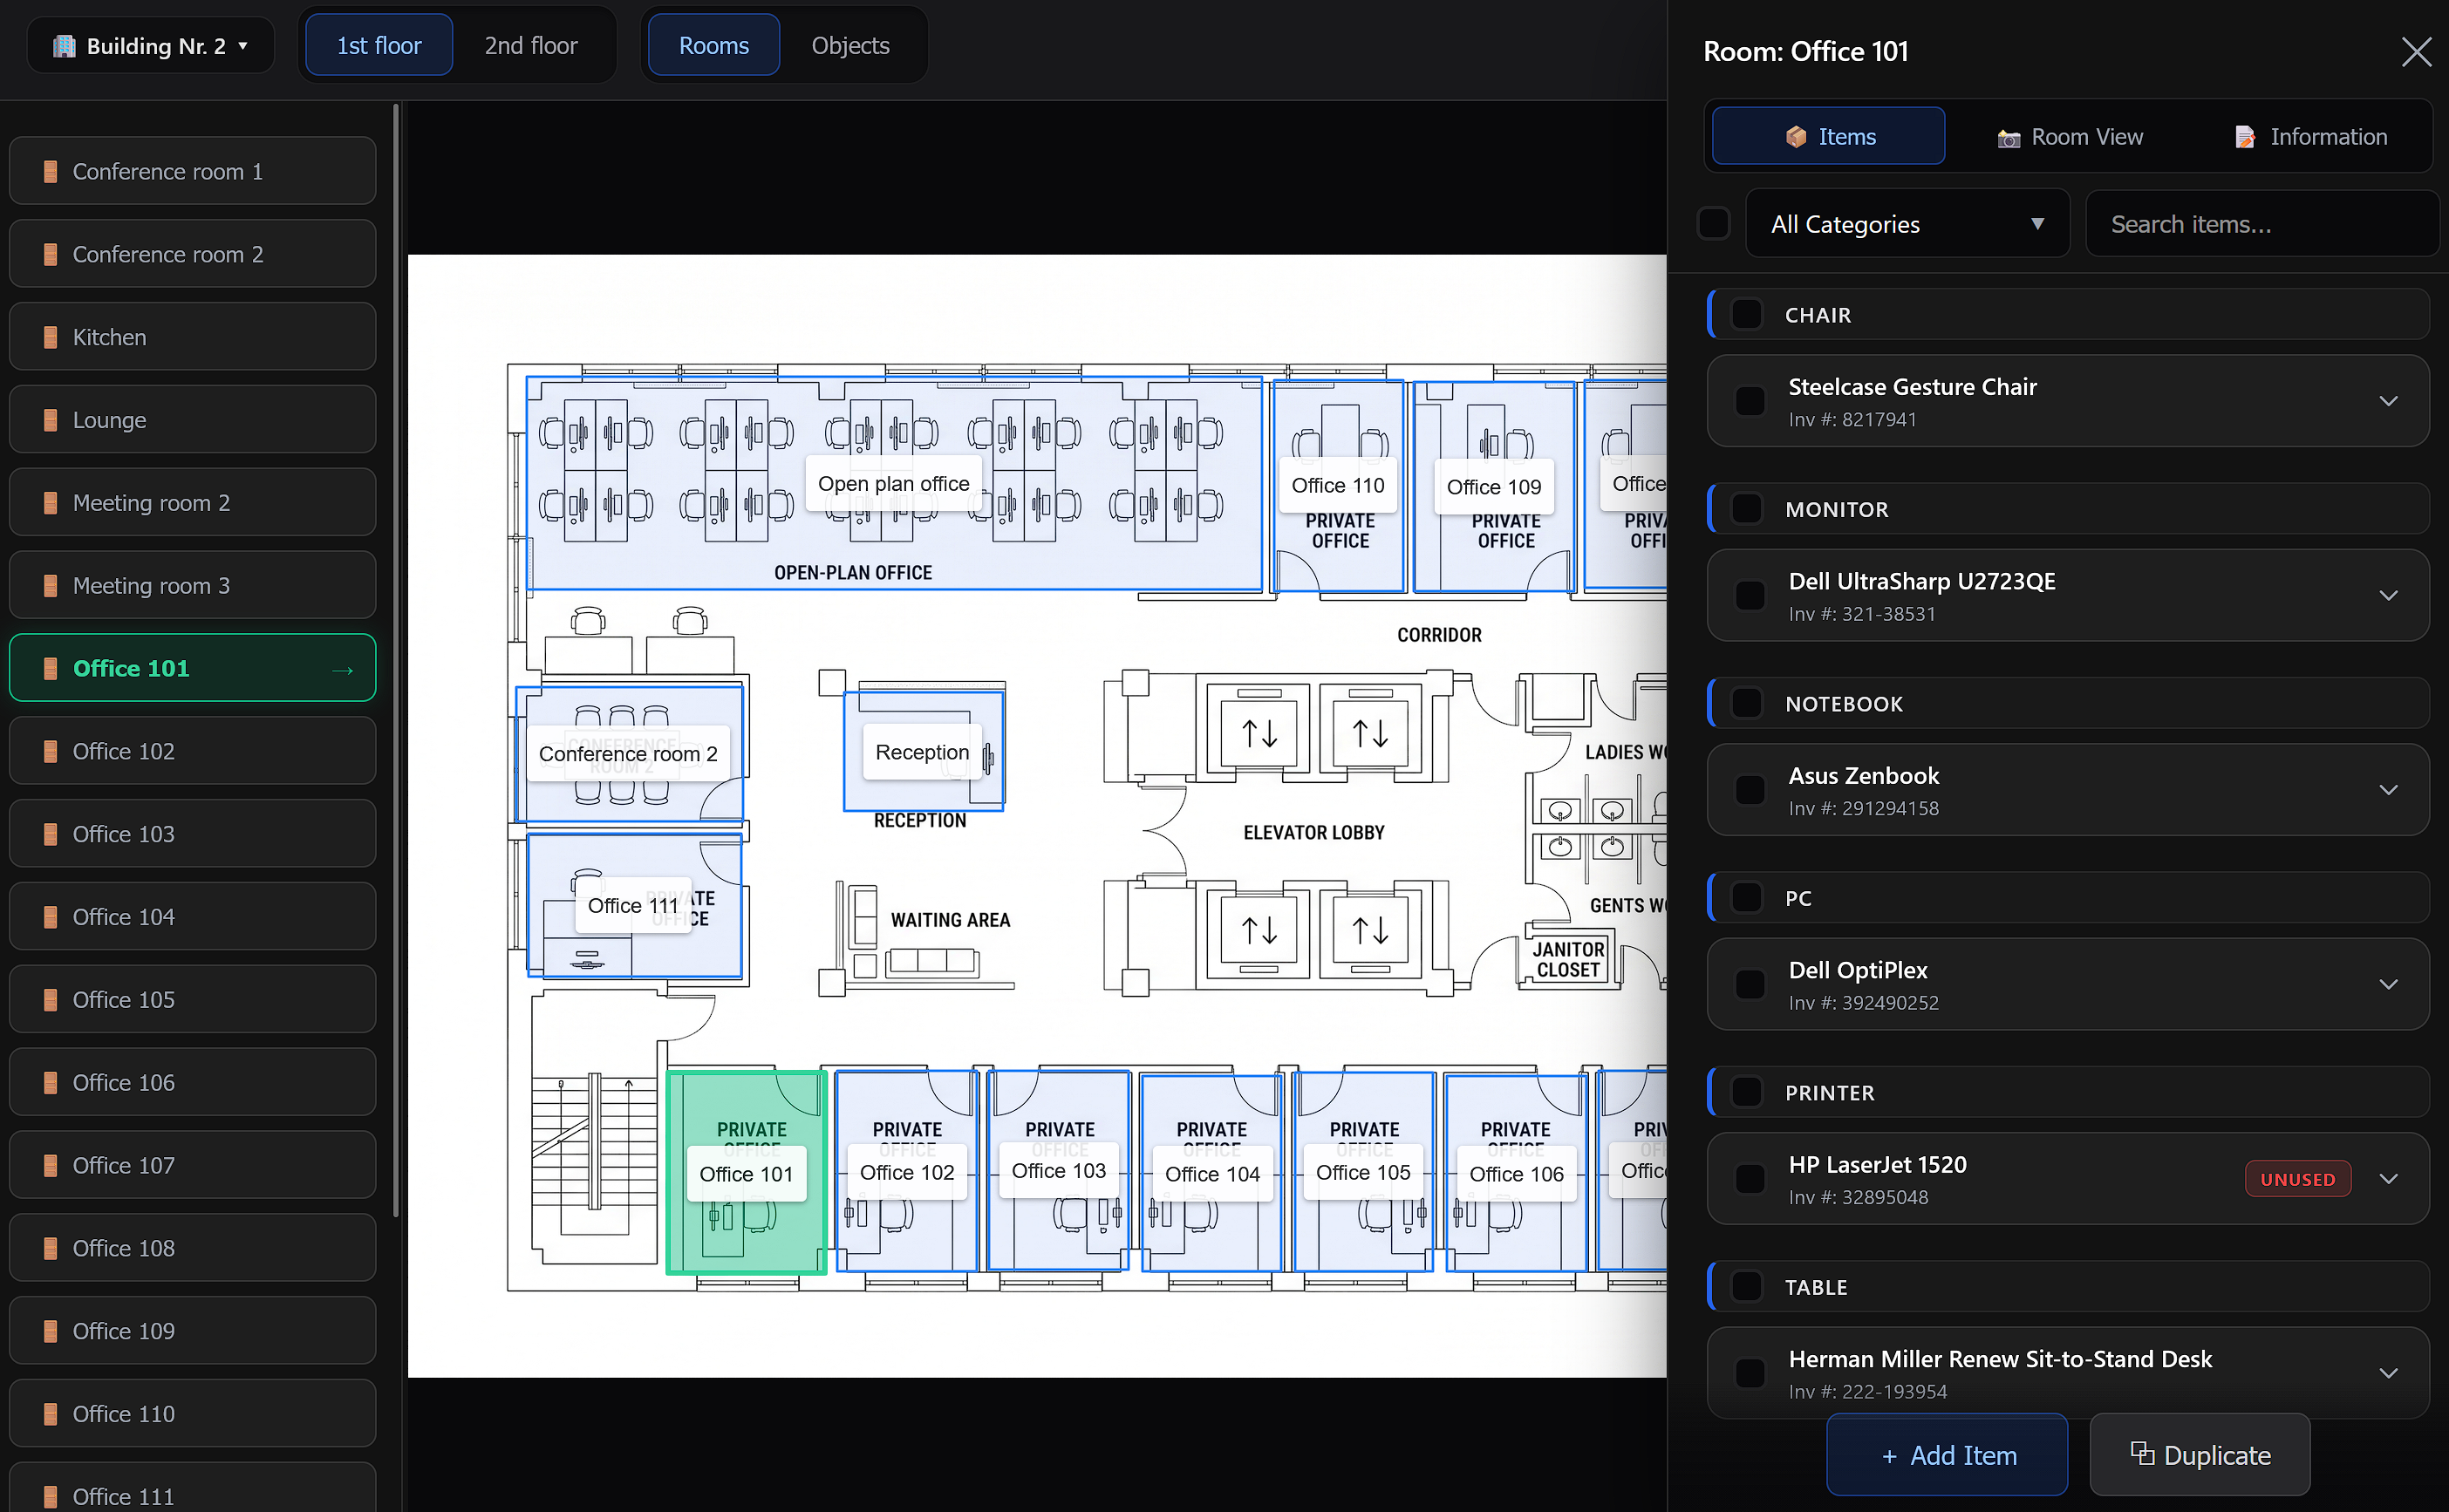The height and width of the screenshot is (1512, 2449).
Task: Toggle the select-all checkbox beside All Categories
Action: [1714, 223]
